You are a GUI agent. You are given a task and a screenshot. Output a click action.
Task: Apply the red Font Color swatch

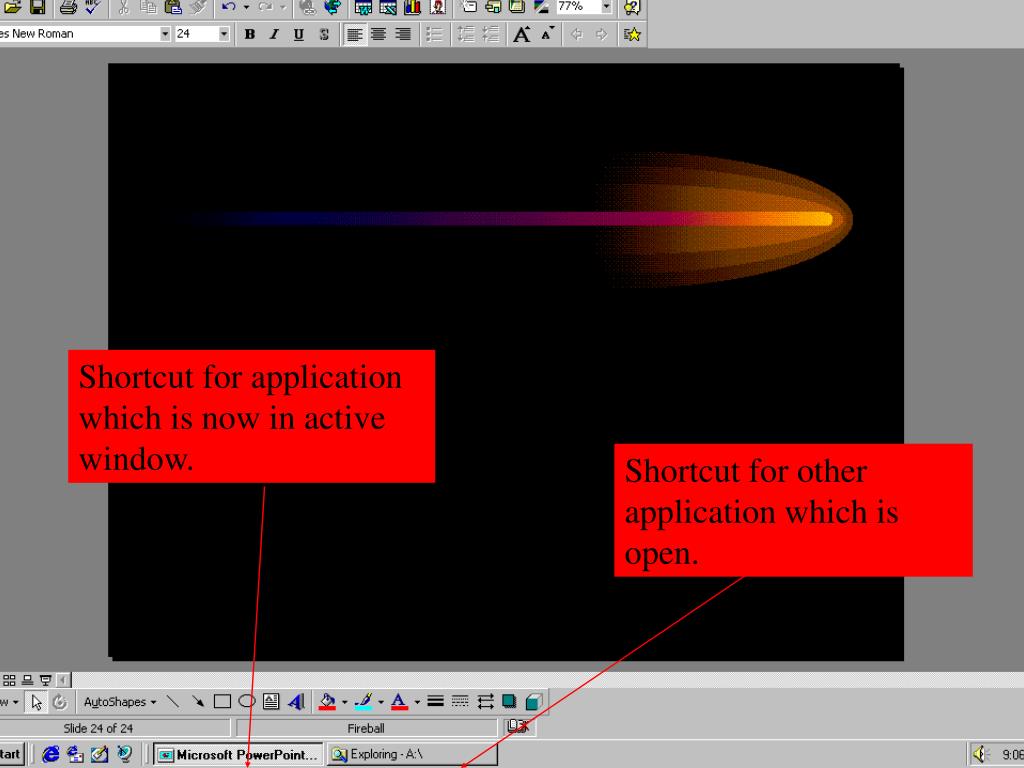(397, 702)
